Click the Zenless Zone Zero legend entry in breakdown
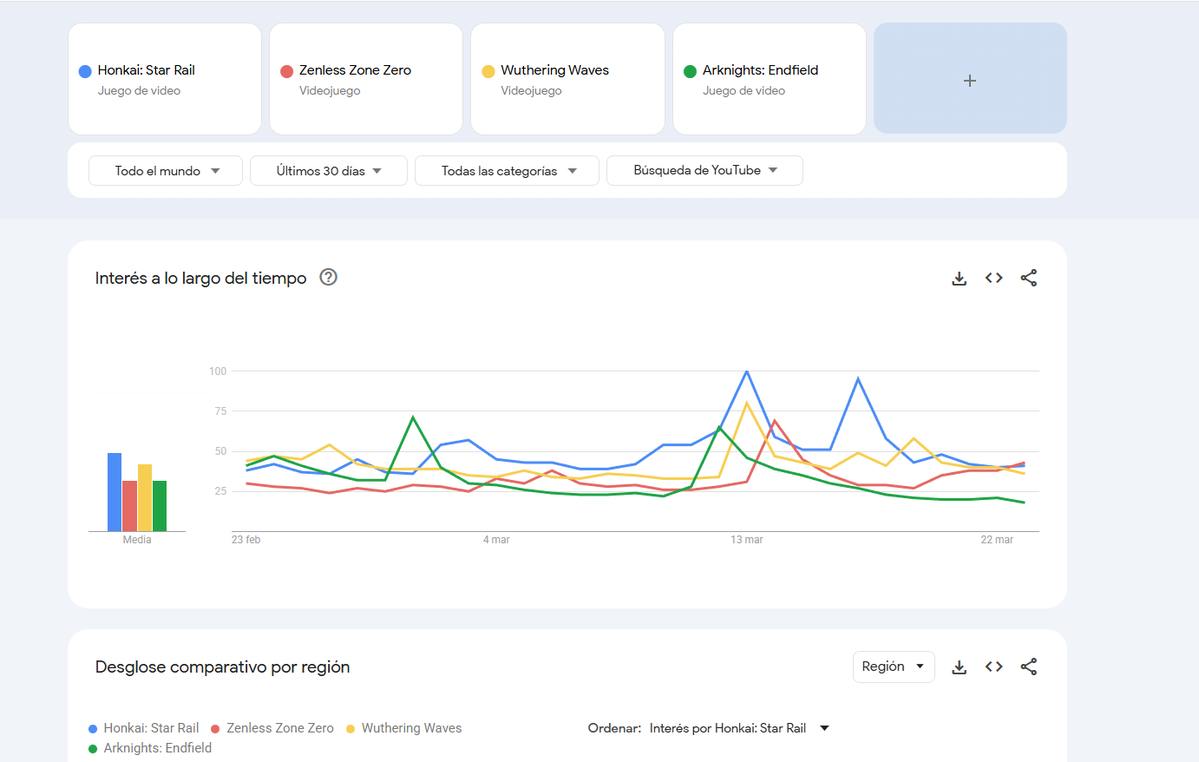The height and width of the screenshot is (762, 1199). [x=272, y=728]
